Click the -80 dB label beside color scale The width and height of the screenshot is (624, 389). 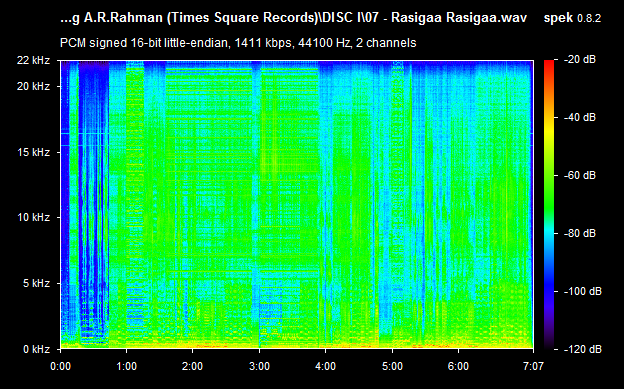(x=580, y=233)
